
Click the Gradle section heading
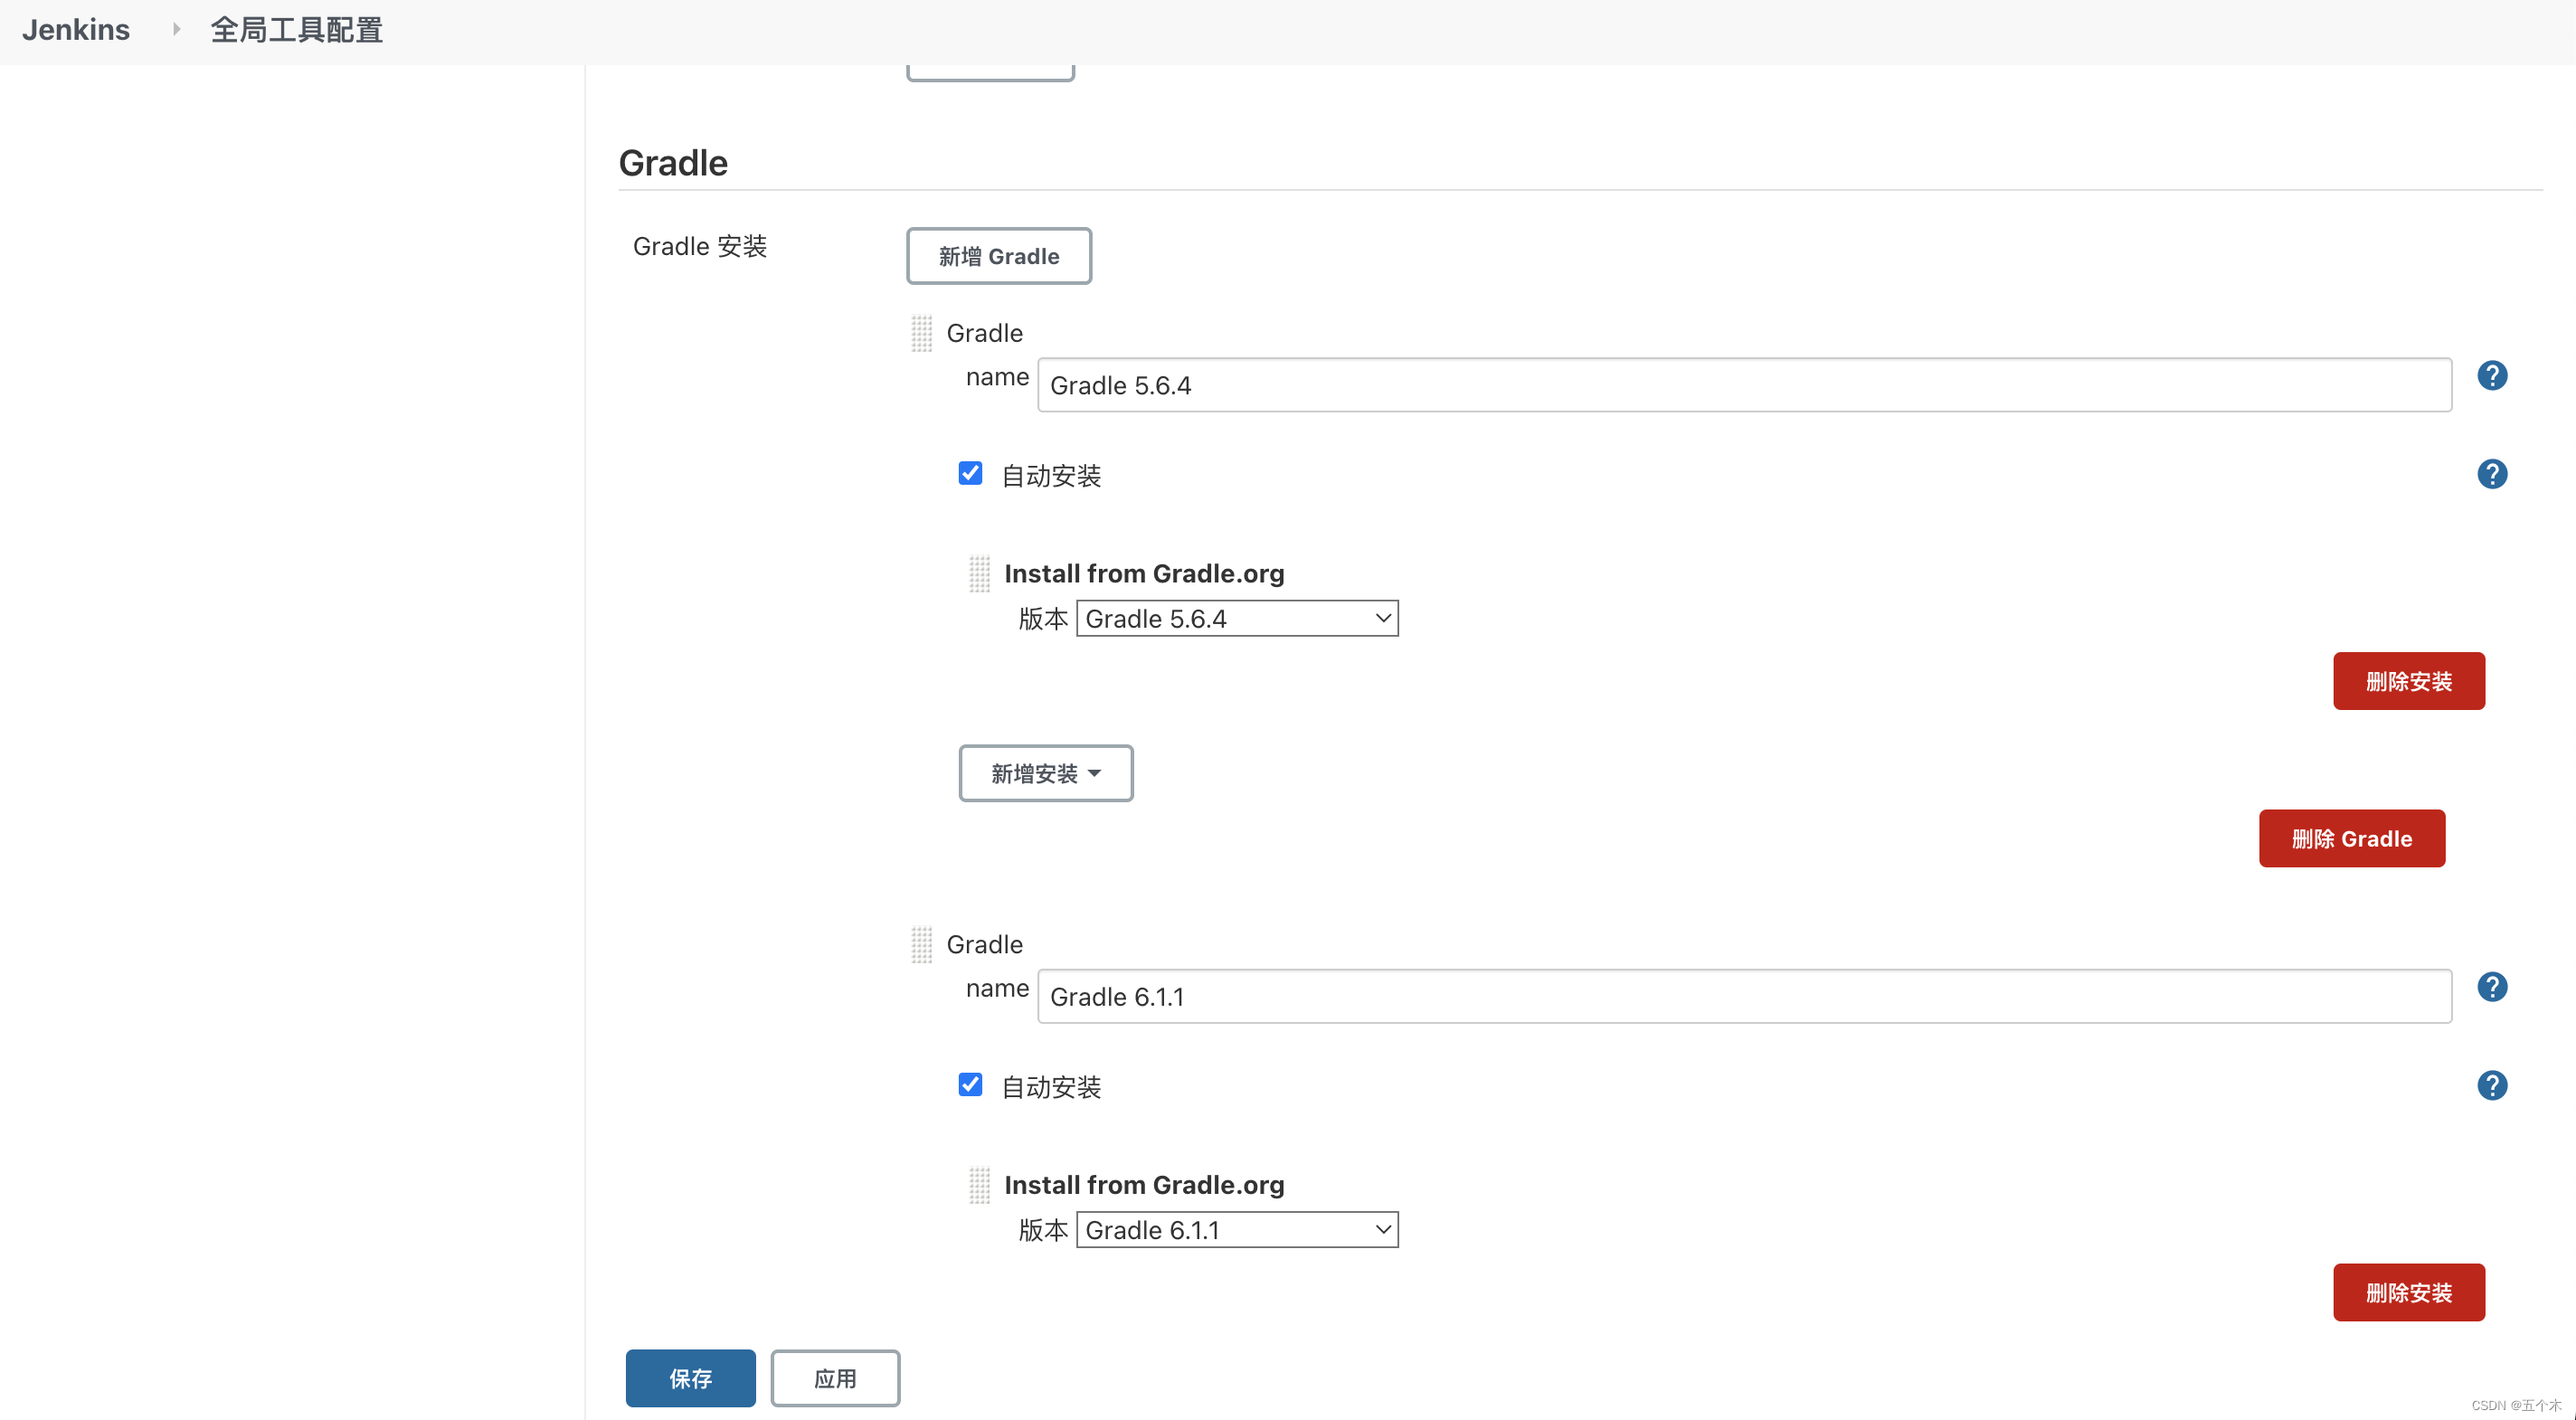pos(673,163)
